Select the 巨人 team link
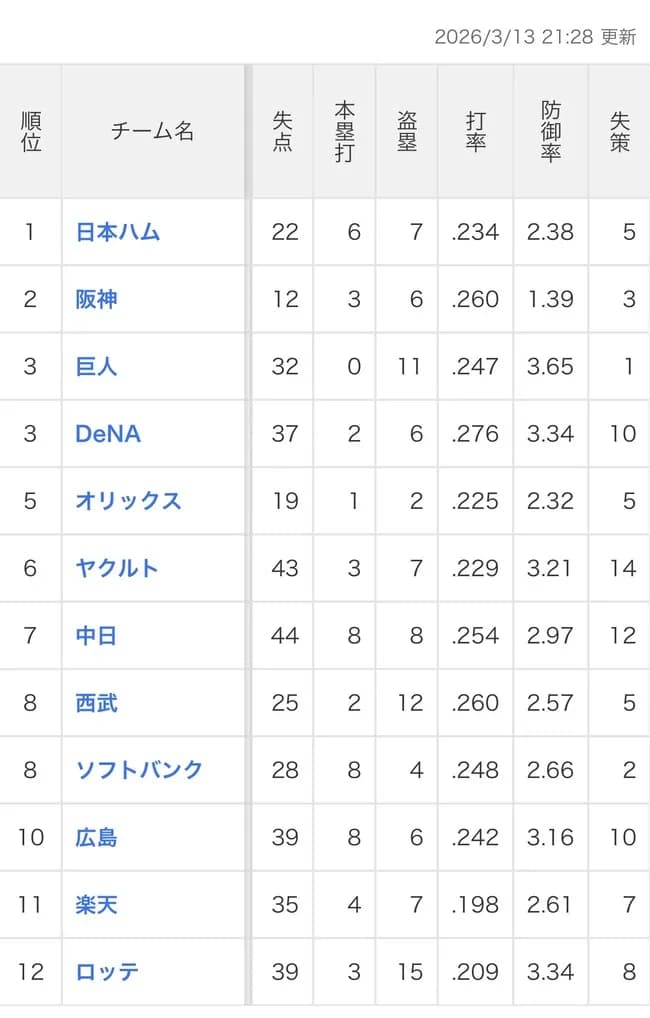Viewport: 650px width, 1018px height. pyautogui.click(x=94, y=366)
